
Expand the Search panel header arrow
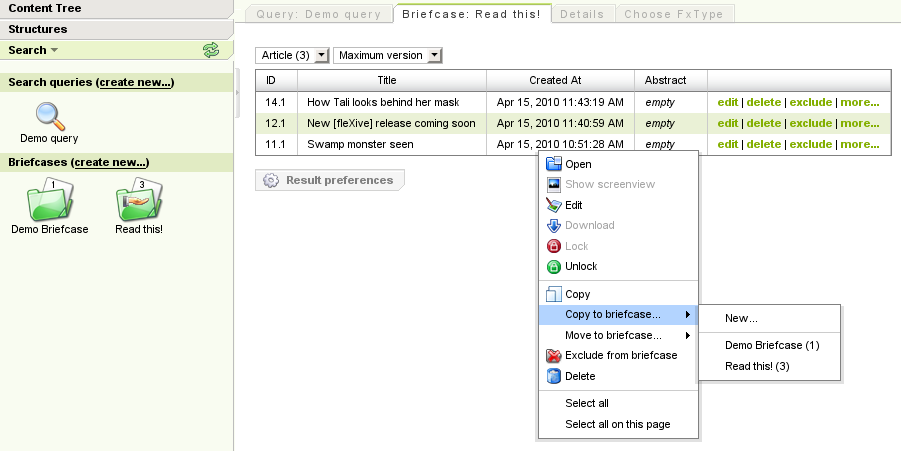pyautogui.click(x=55, y=51)
